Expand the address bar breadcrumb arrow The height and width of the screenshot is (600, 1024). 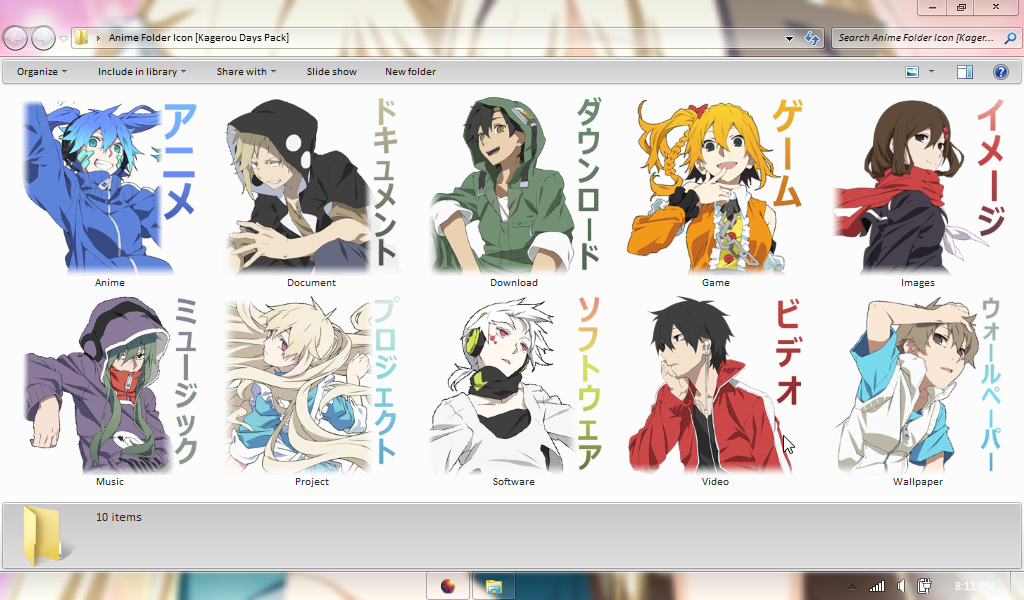(x=98, y=38)
